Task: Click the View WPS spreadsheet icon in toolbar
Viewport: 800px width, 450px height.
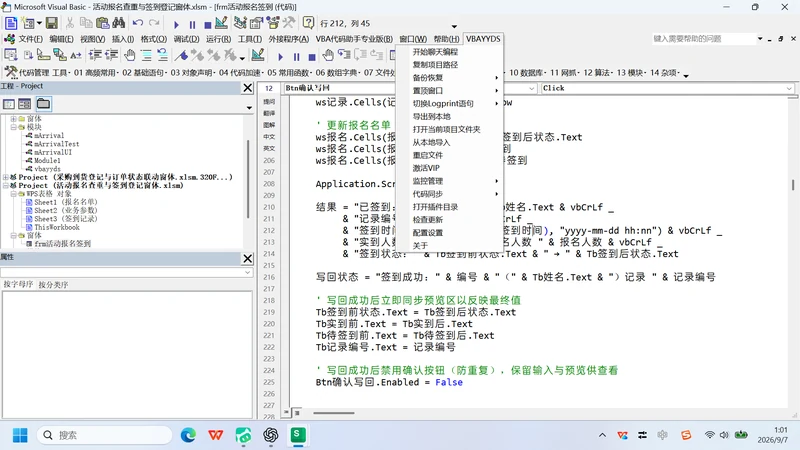Action: click(x=11, y=23)
